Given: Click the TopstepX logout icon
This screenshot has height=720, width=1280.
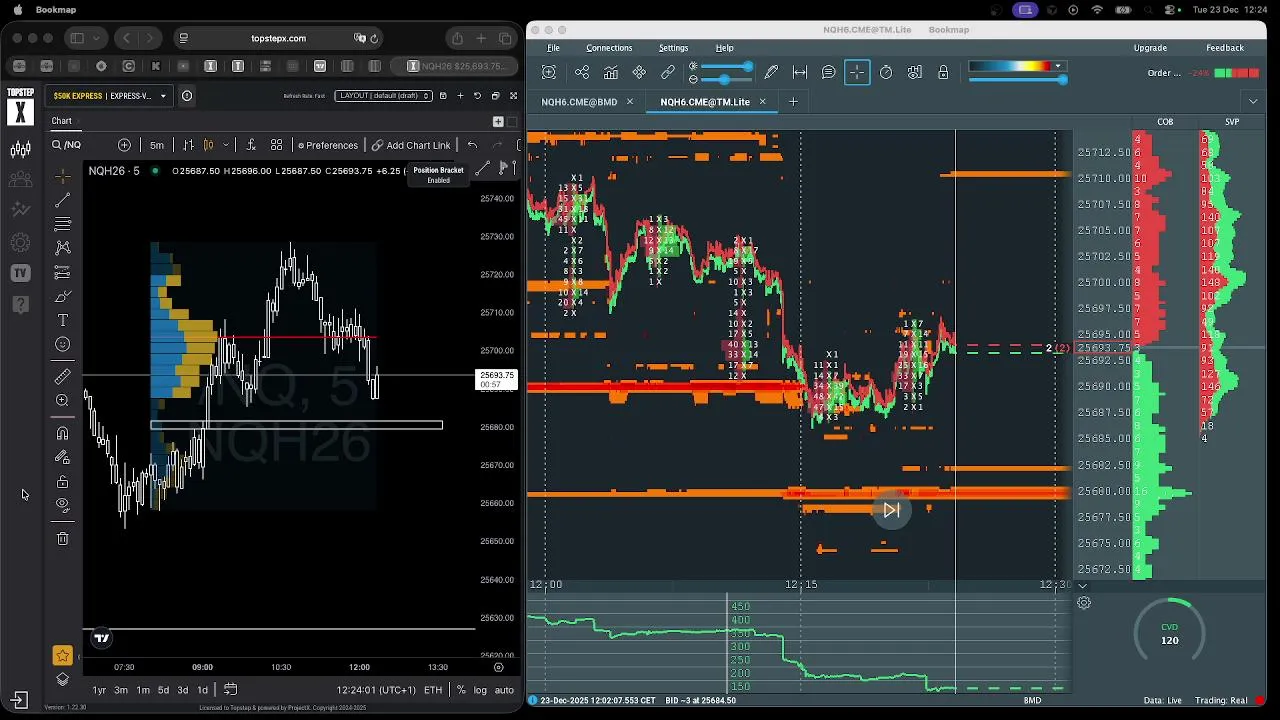Looking at the screenshot, I should tap(20, 699).
